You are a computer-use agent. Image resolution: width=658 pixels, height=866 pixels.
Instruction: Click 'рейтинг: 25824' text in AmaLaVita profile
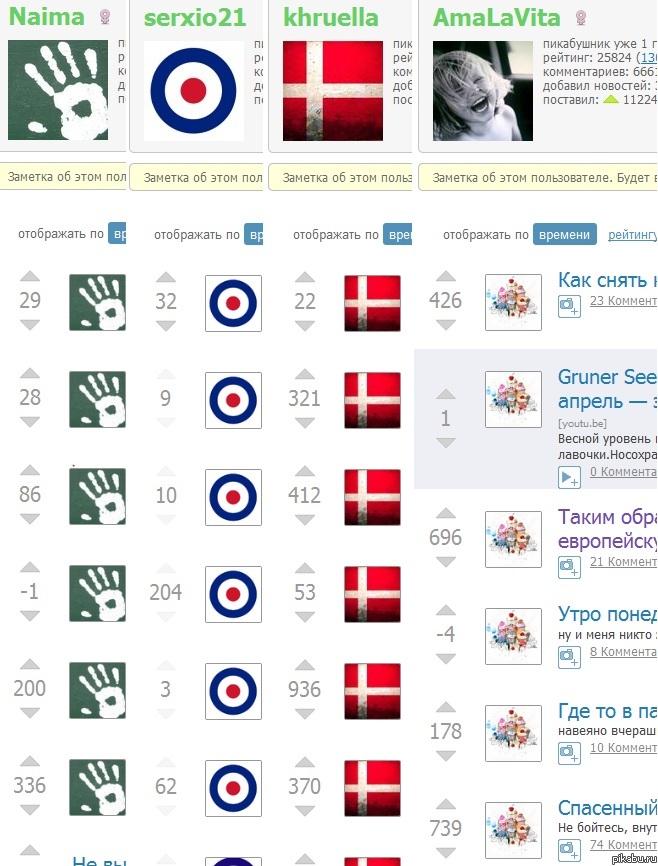[x=587, y=57]
